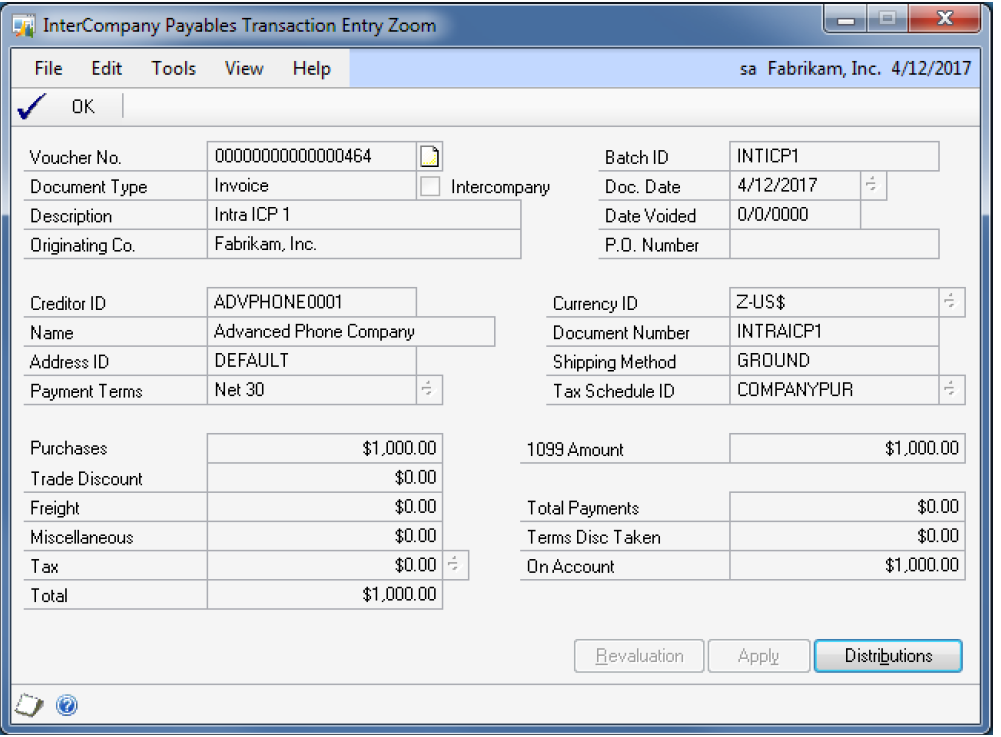This screenshot has height=737, width=1001.
Task: Open the Tools menu
Action: coord(173,69)
